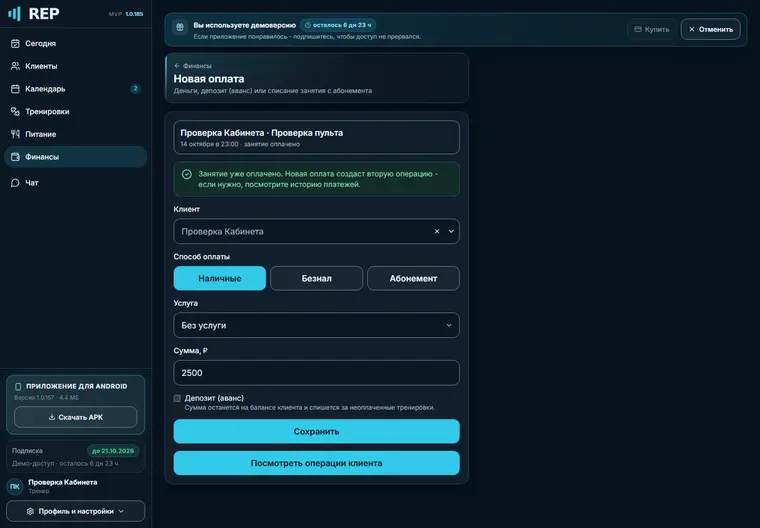The width and height of the screenshot is (760, 528).
Task: Click the Календарь sidebar icon
Action: (x=15, y=89)
